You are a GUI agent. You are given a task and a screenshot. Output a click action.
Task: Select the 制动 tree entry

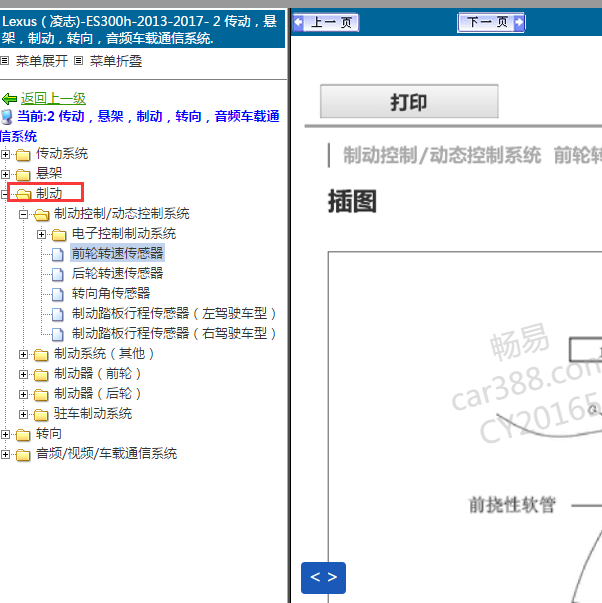click(x=49, y=193)
